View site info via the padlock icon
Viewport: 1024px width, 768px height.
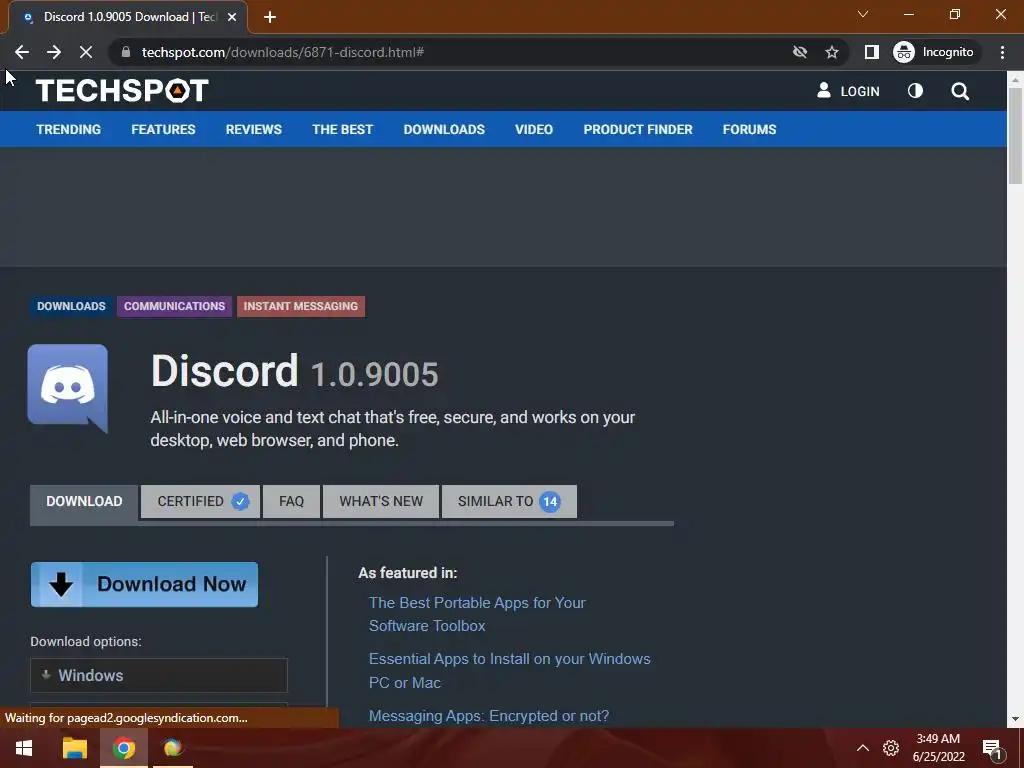click(126, 52)
